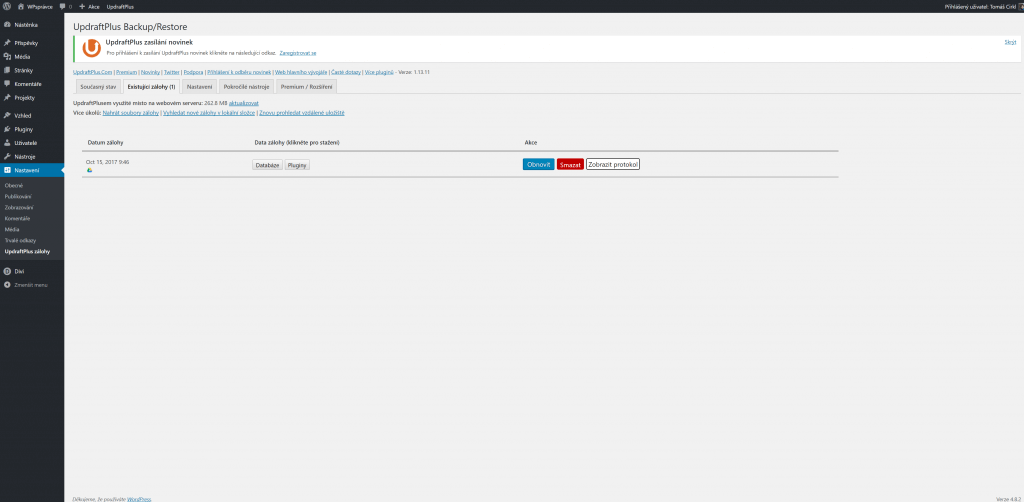Open Nástroje wrench icon in sidebar
This screenshot has height=502, width=1024.
7,157
